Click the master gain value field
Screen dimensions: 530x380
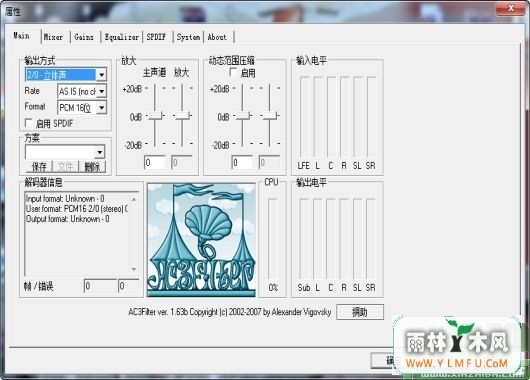coord(154,163)
